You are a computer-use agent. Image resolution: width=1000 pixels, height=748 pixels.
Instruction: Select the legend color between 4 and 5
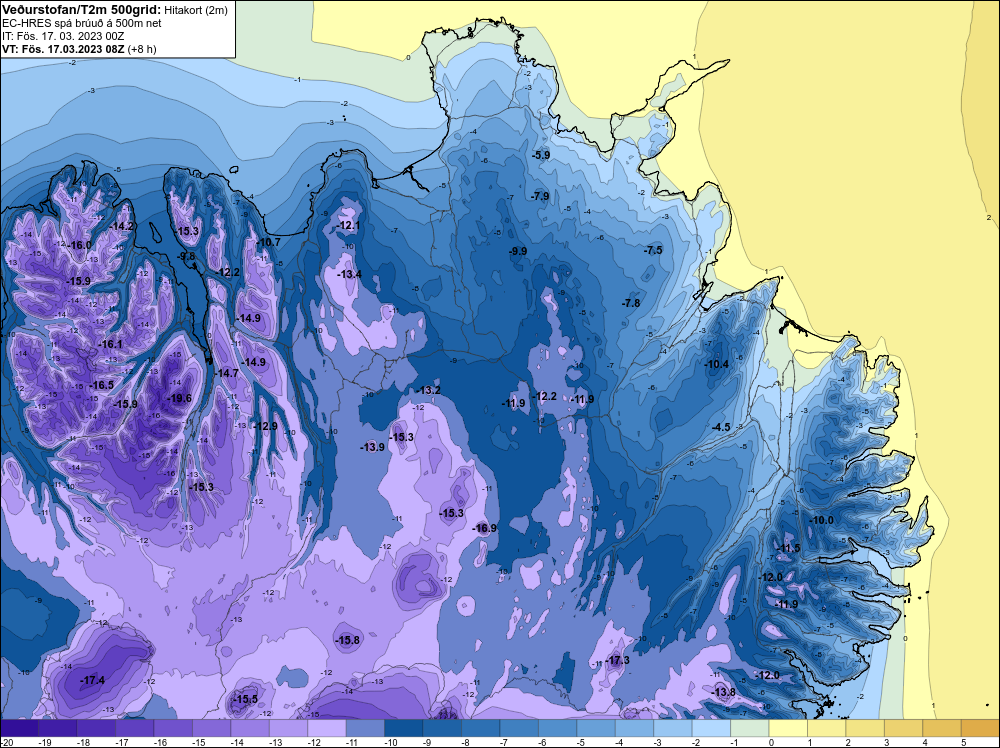pyautogui.click(x=943, y=727)
